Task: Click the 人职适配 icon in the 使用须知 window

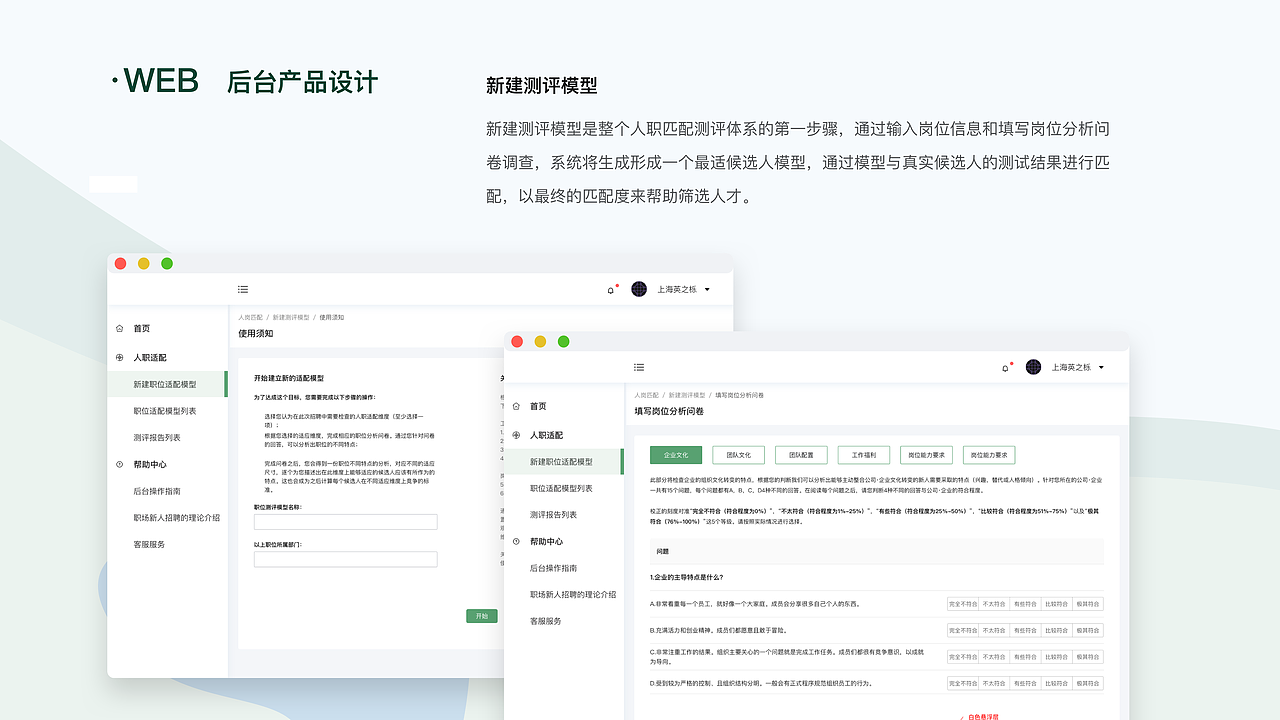Action: coord(119,357)
